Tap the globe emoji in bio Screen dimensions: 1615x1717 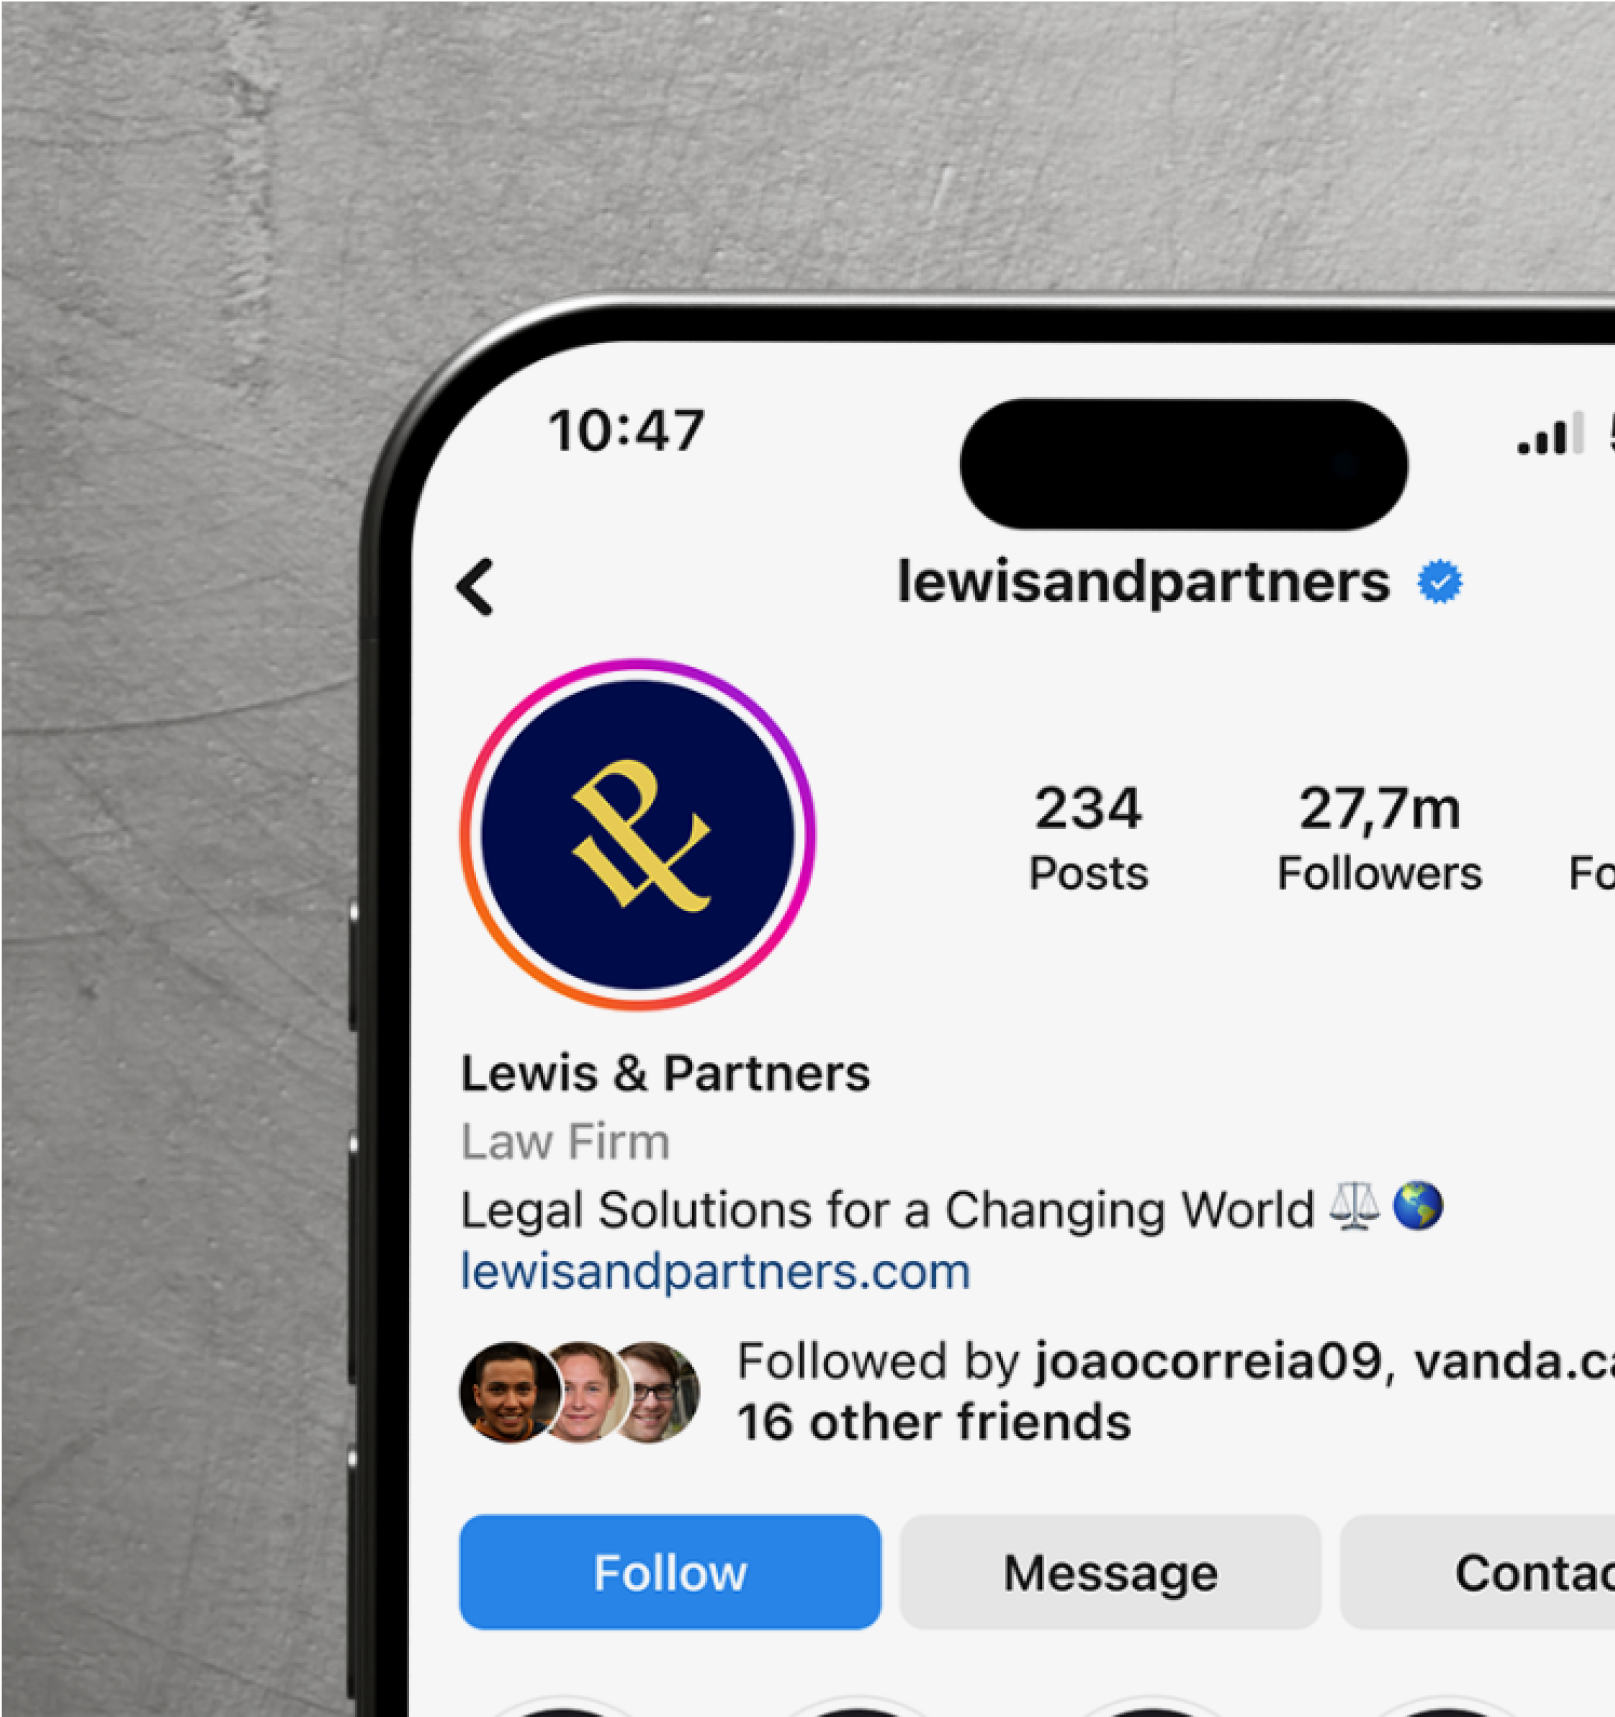1418,1206
